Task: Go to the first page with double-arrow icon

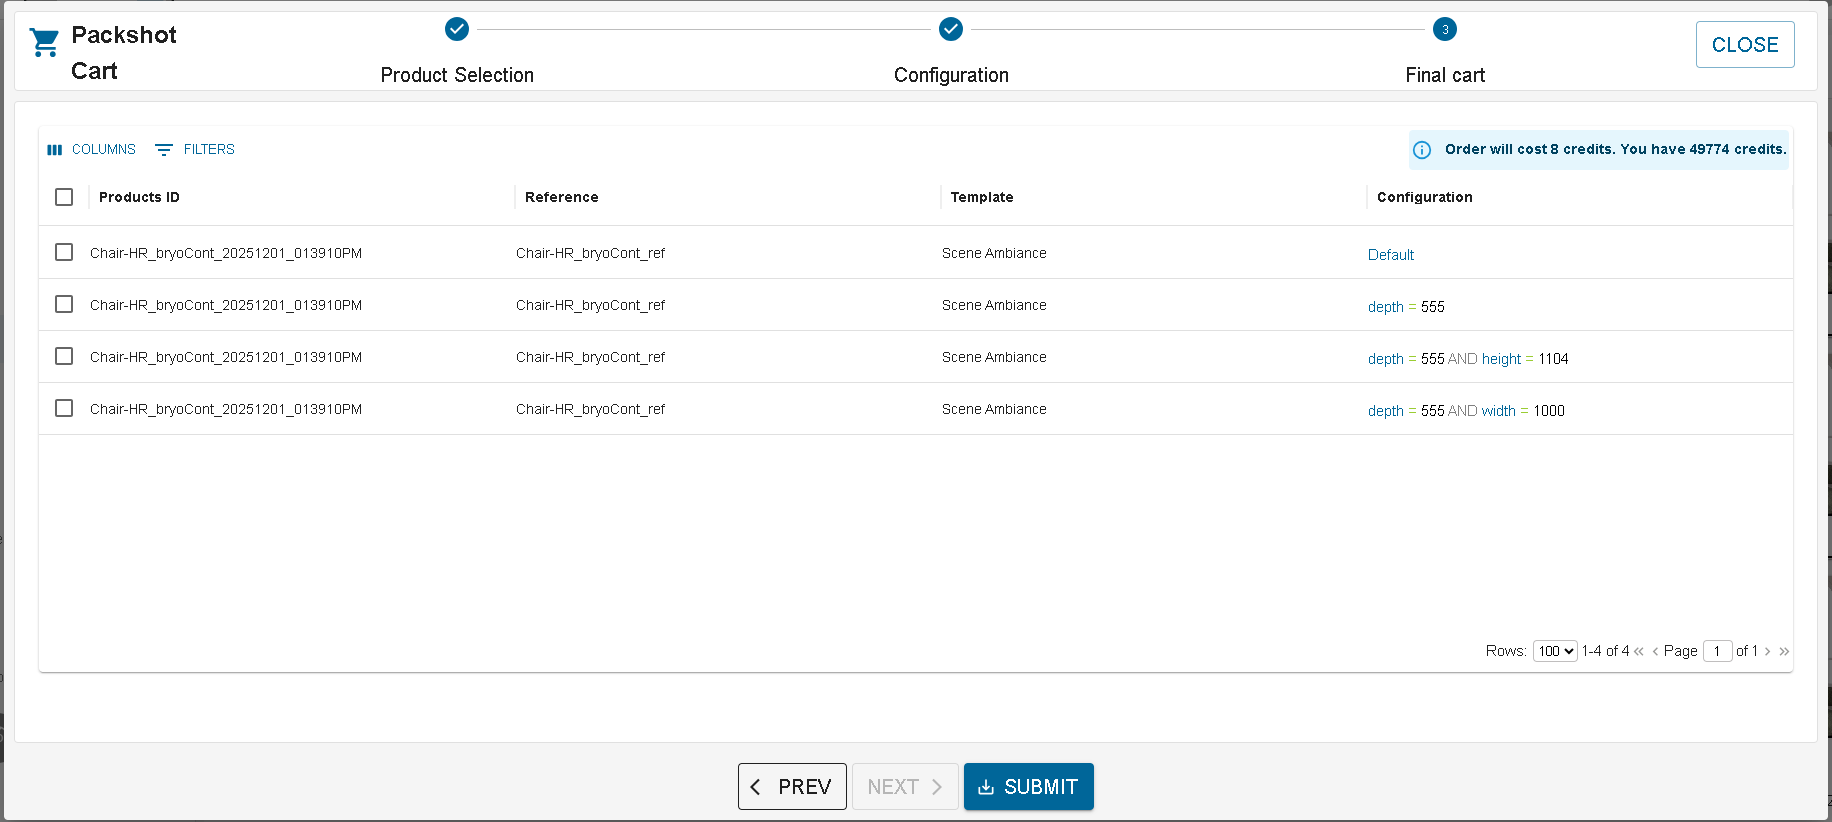Action: (x=1639, y=651)
